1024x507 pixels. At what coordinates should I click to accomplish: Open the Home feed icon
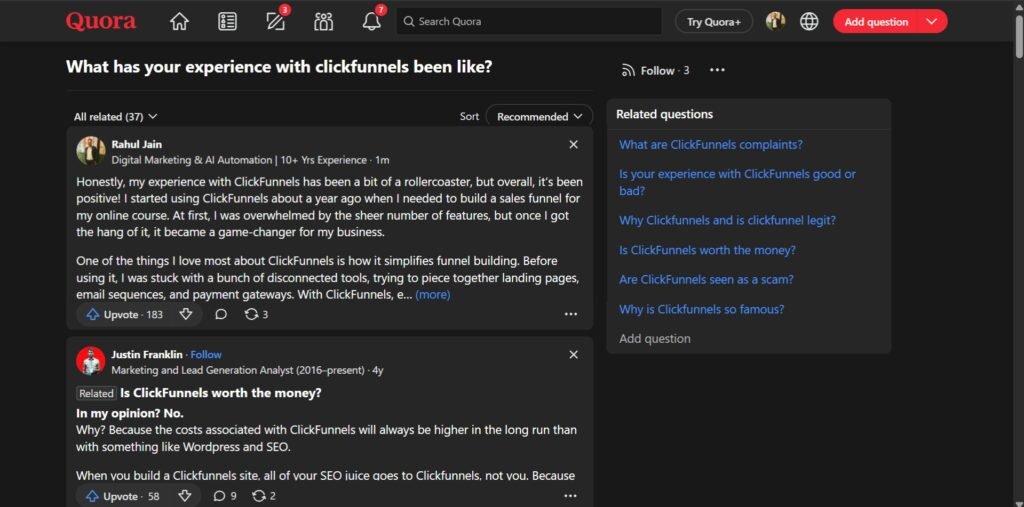[x=179, y=22]
